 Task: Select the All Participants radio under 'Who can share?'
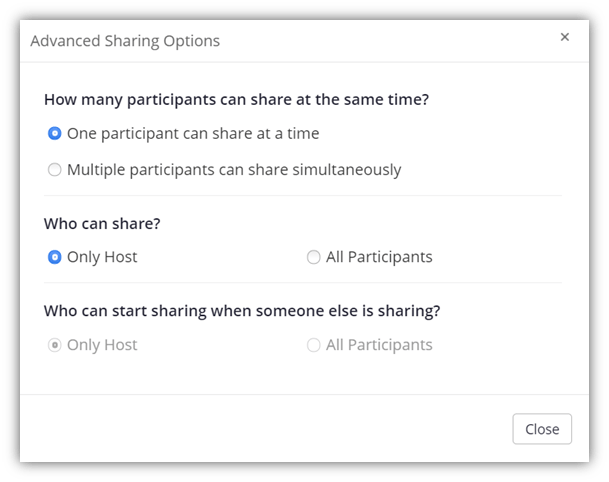coord(313,257)
